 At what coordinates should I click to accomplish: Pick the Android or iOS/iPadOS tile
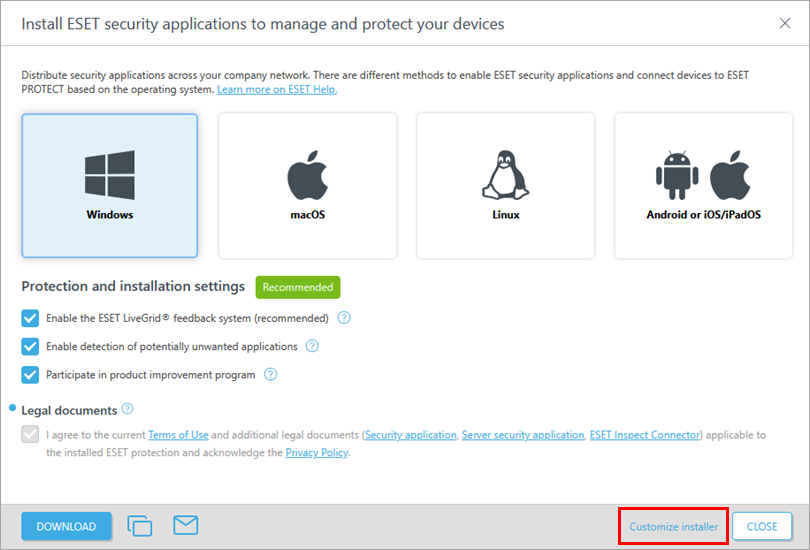click(x=703, y=185)
